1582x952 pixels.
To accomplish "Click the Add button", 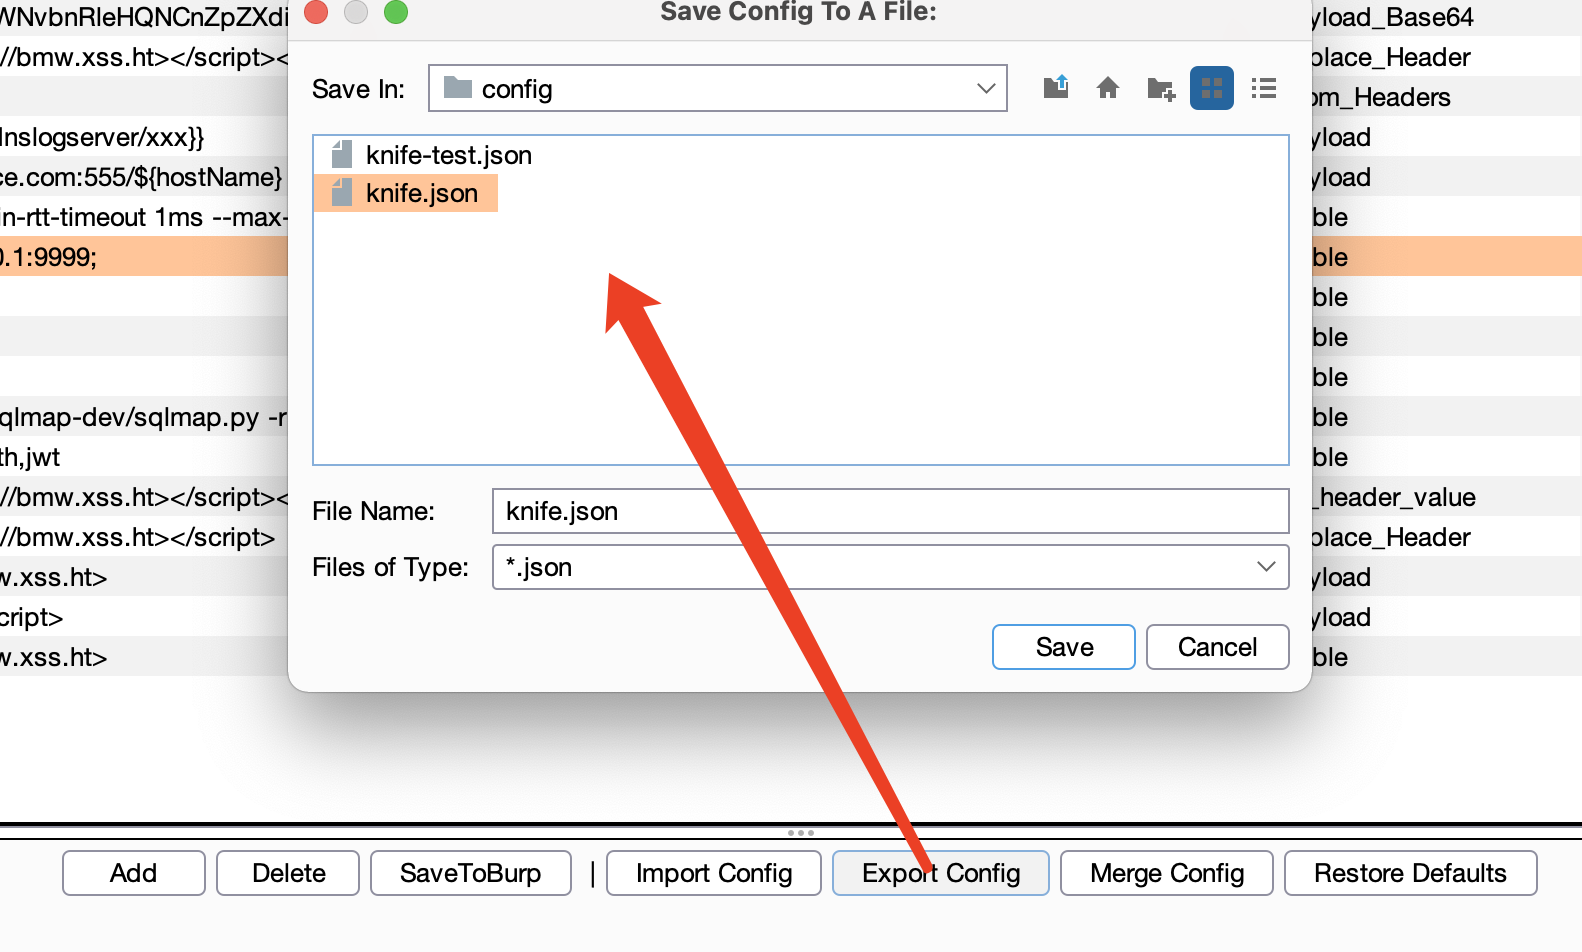I will [133, 873].
